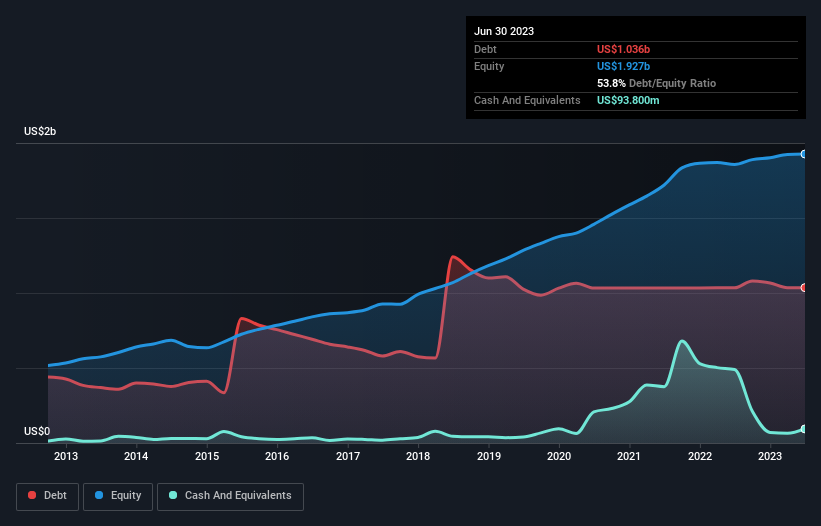821x526 pixels.
Task: Click the 2021 x-axis label
Action: coord(629,456)
